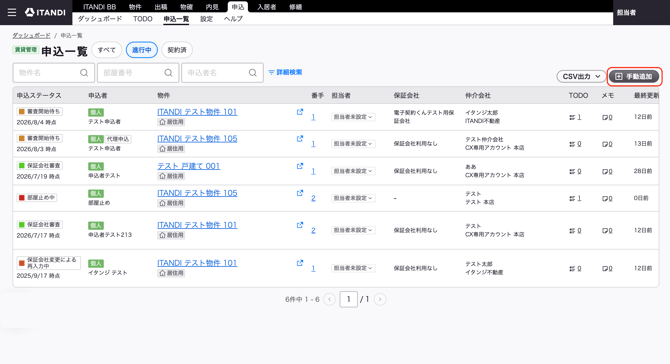Click 保証会社変更による再入力中 status badge

(49, 263)
